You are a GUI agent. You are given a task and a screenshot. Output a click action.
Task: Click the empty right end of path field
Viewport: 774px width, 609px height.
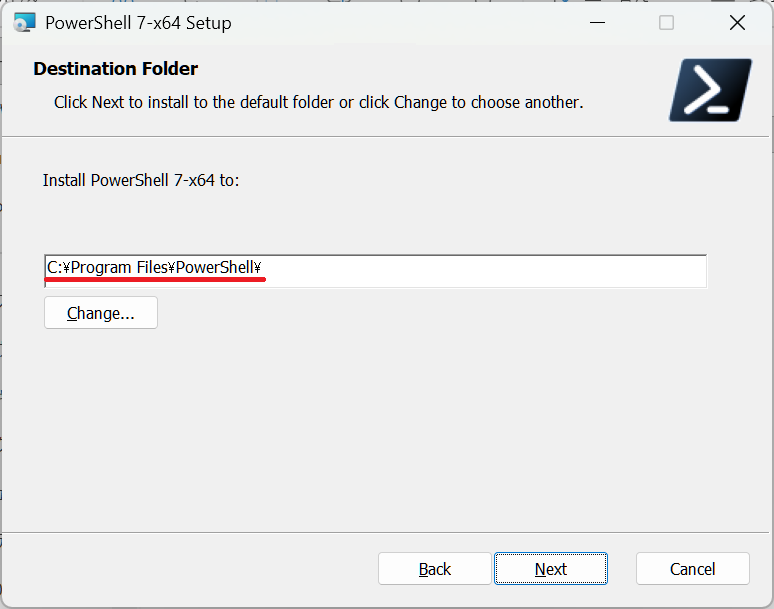[x=600, y=269]
